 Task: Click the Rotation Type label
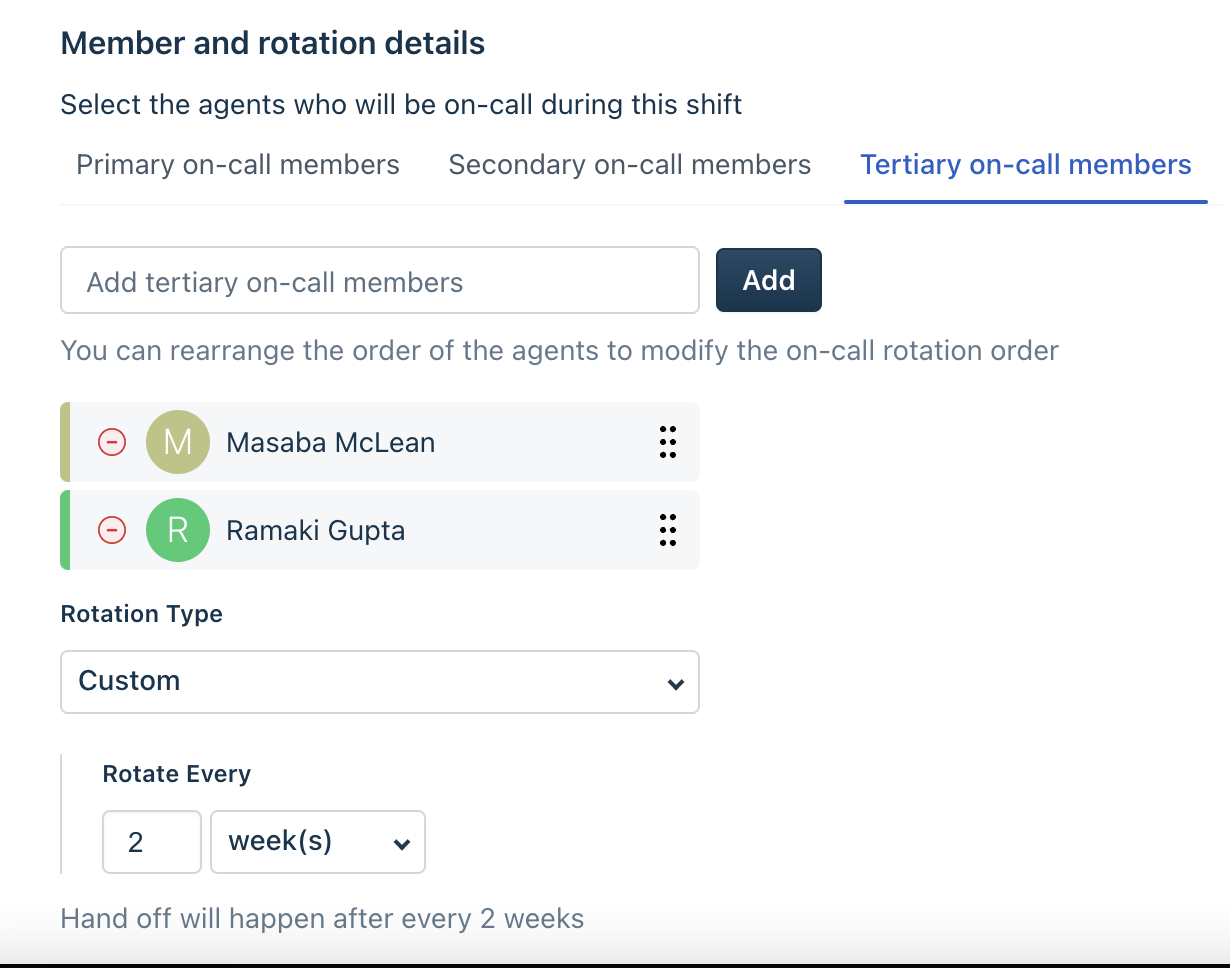pos(142,614)
